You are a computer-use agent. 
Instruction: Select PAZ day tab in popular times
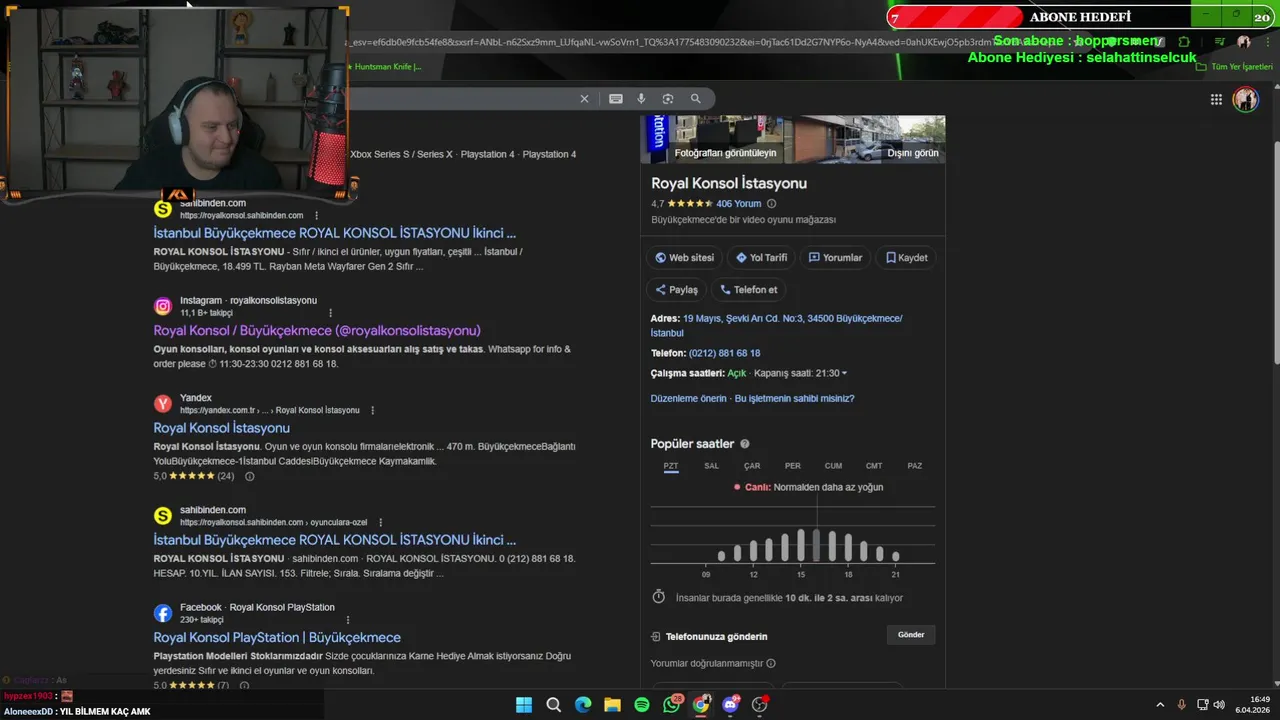click(x=914, y=466)
